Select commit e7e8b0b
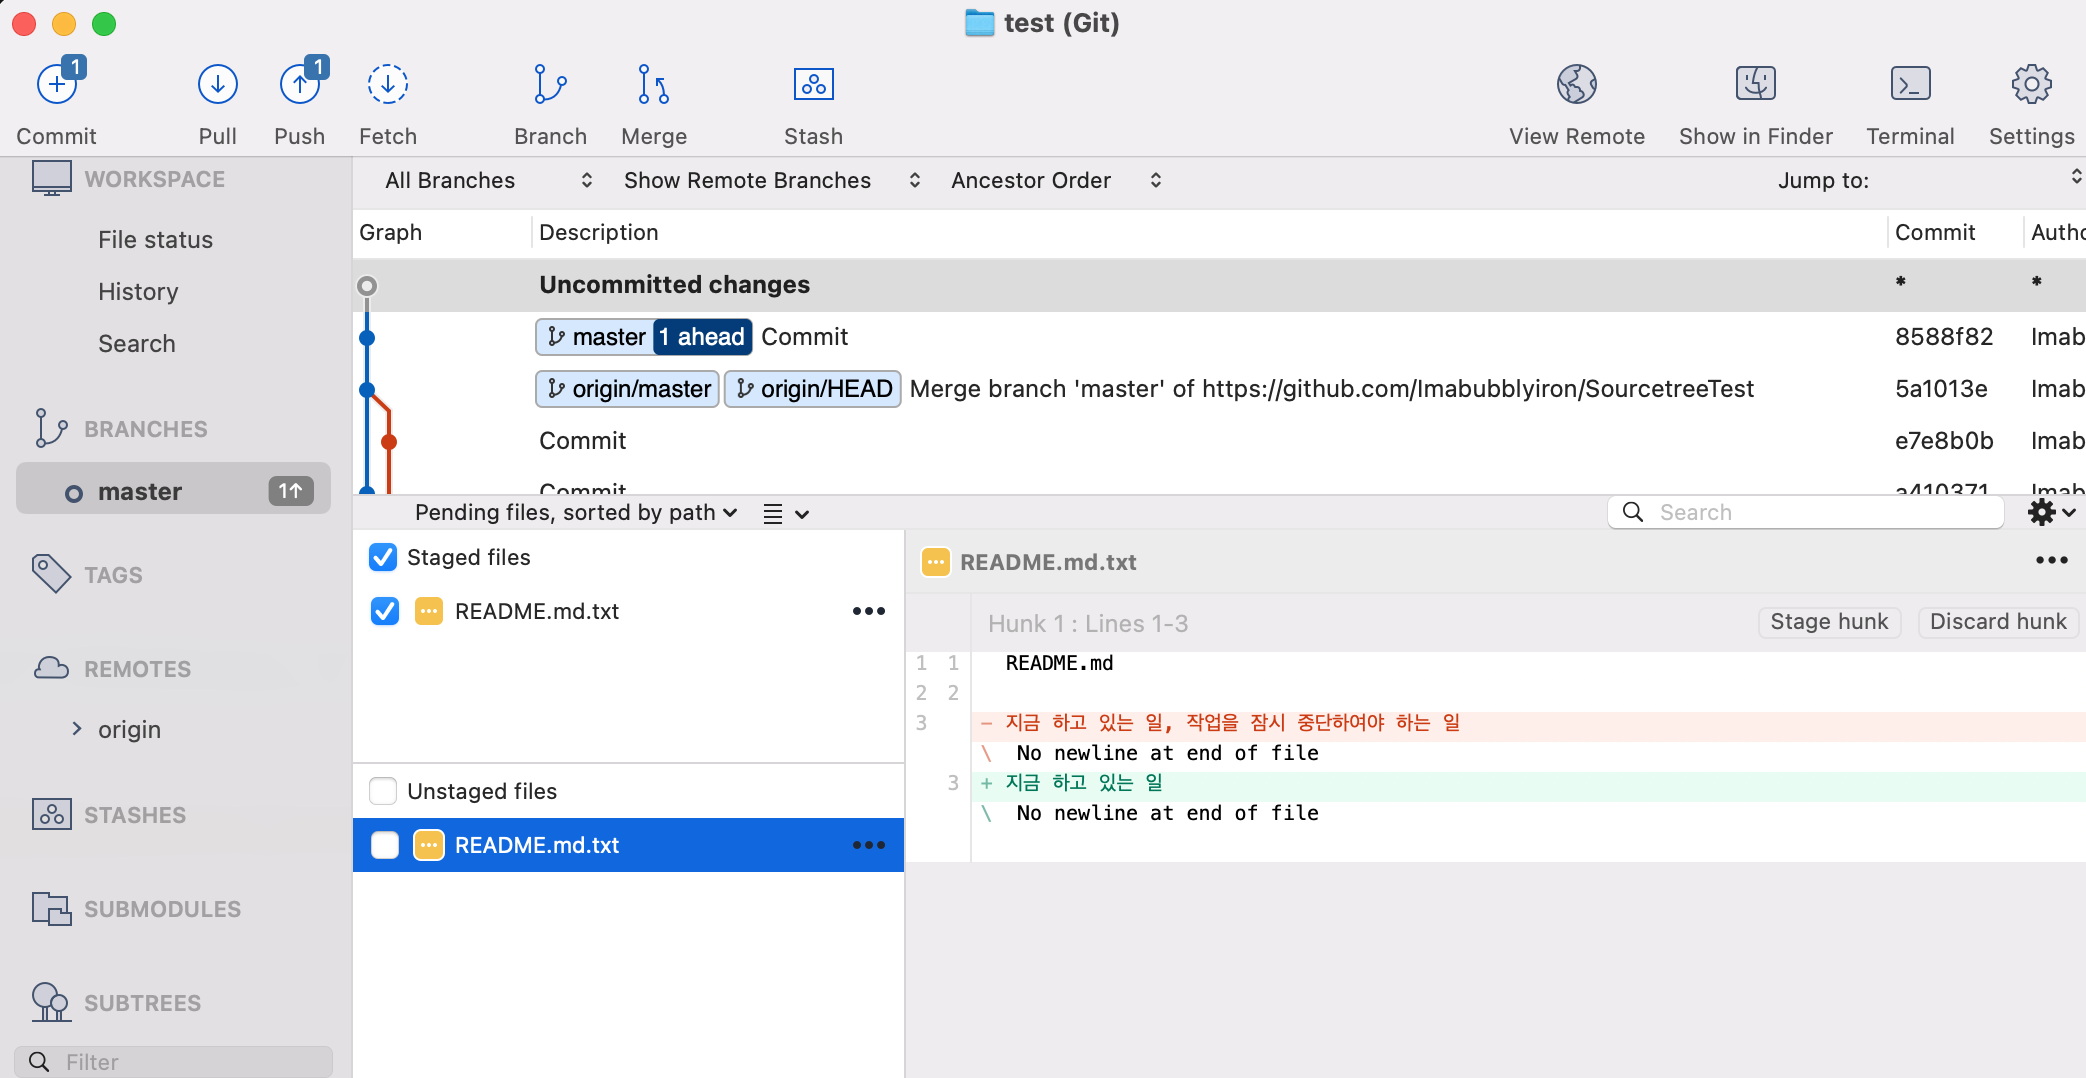Image resolution: width=2086 pixels, height=1078 pixels. 1219,441
